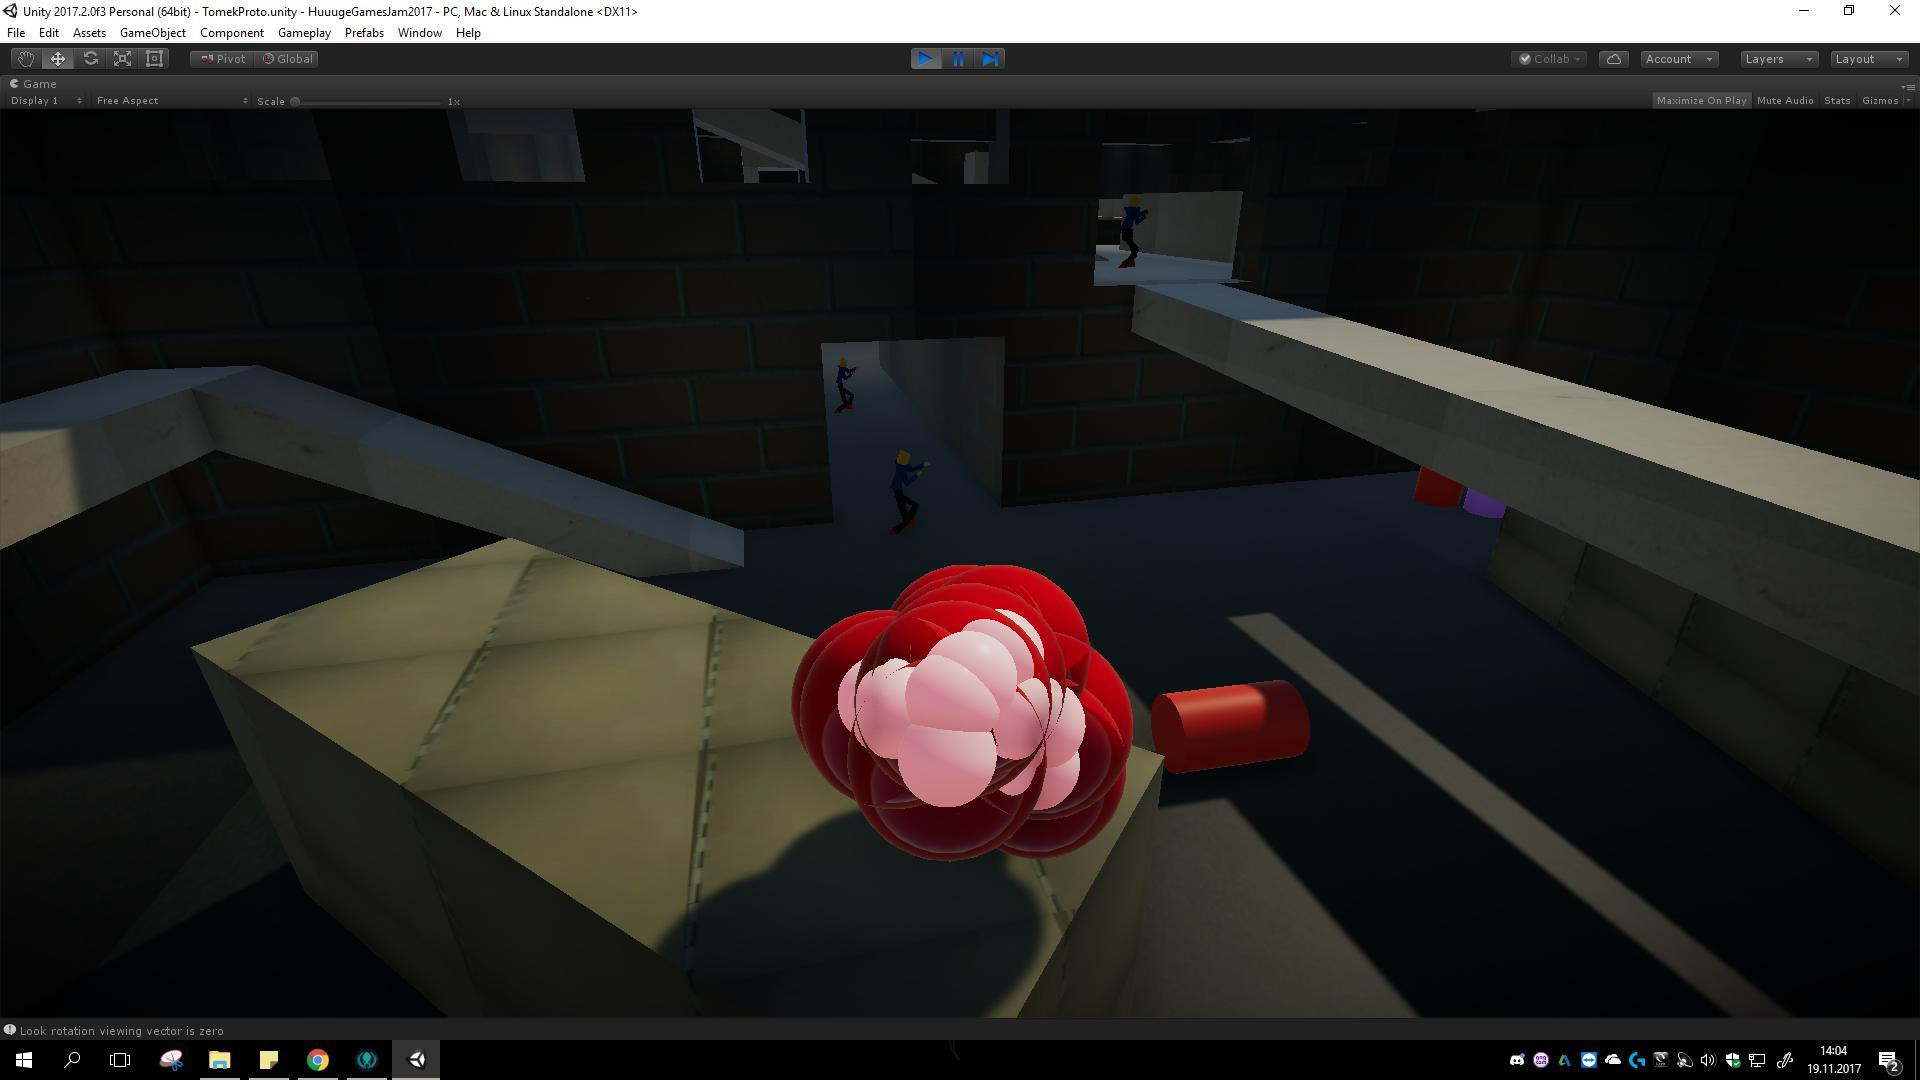Viewport: 1920px width, 1080px height.
Task: Advance one frame with Step button
Action: [990, 59]
